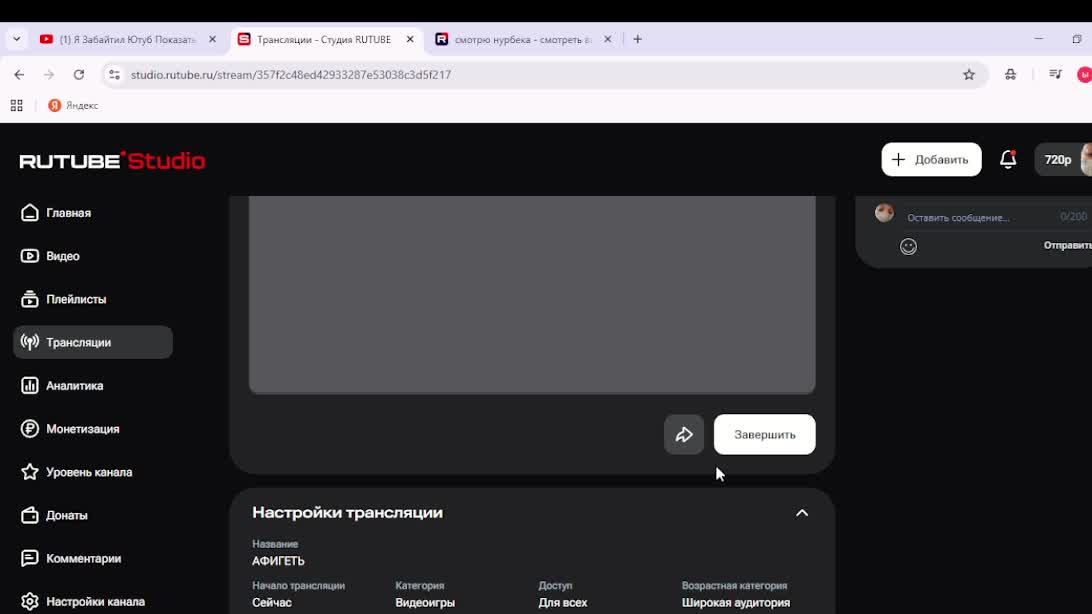This screenshot has width=1092, height=614.
Task: Open the Яндекс bookmark
Action: point(73,106)
